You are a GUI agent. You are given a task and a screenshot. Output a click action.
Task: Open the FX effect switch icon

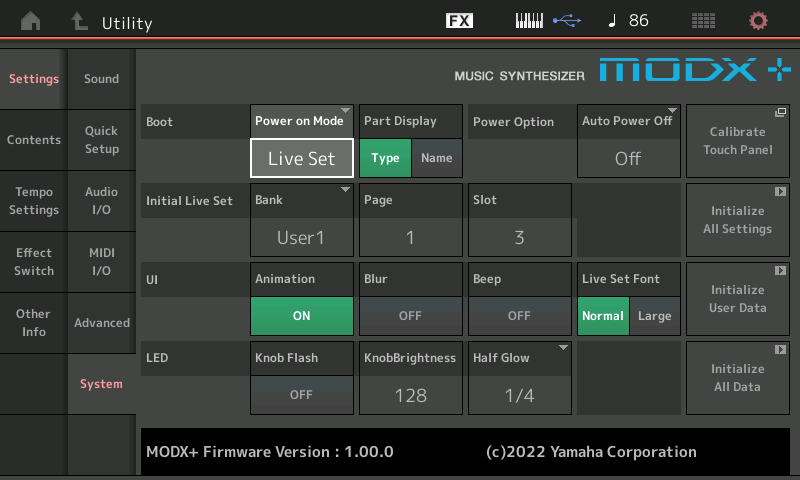[459, 21]
